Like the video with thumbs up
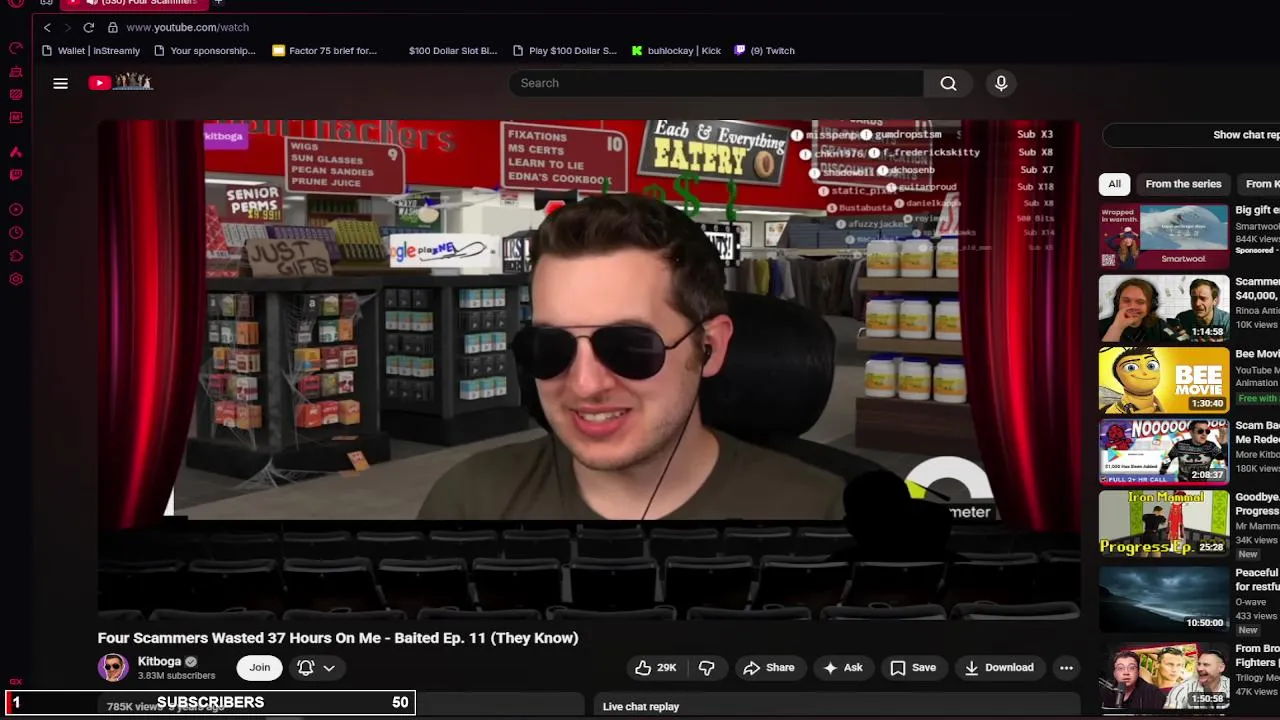 655,668
